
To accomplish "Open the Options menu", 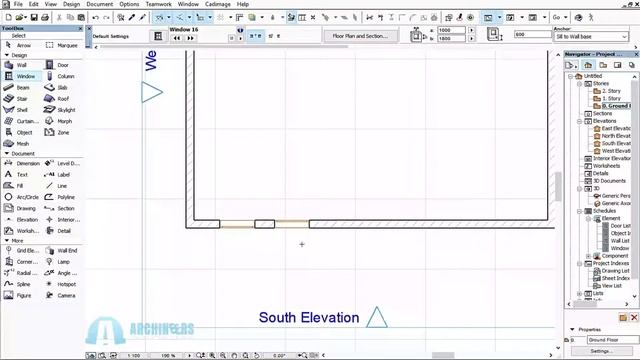I will pyautogui.click(x=129, y=4).
